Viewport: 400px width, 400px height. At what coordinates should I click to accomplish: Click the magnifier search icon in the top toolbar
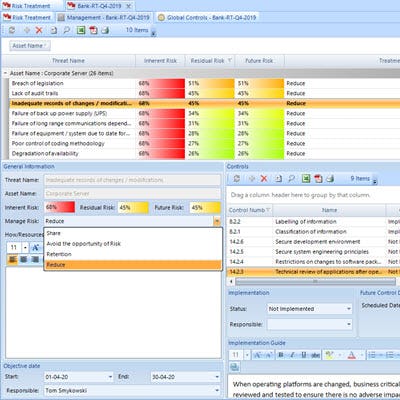pyautogui.click(x=67, y=30)
